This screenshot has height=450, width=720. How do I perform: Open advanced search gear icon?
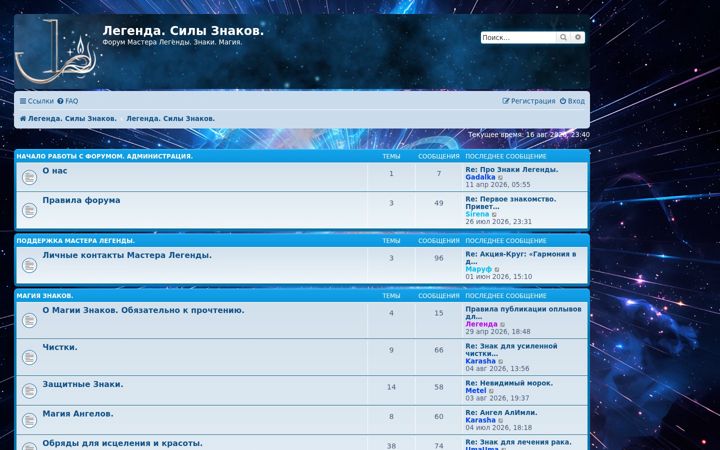point(578,38)
